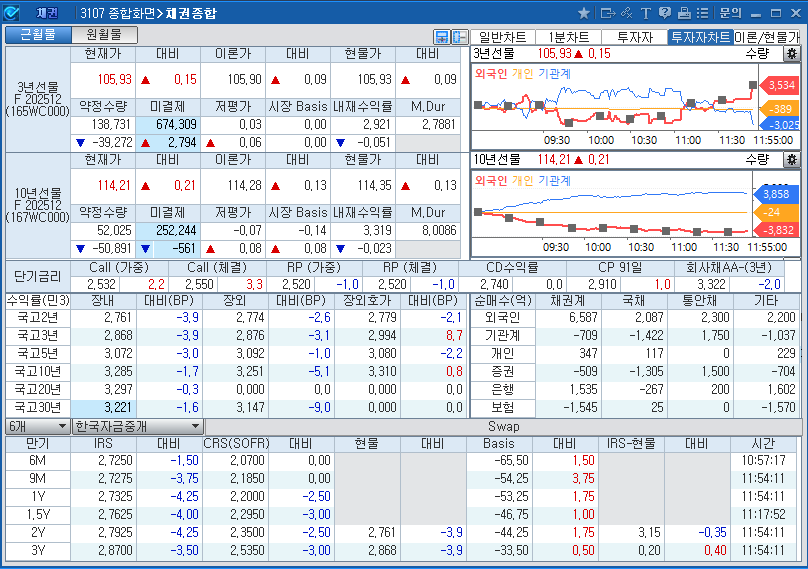Click the star favorites icon in title bar
This screenshot has height=569, width=808.
[584, 13]
